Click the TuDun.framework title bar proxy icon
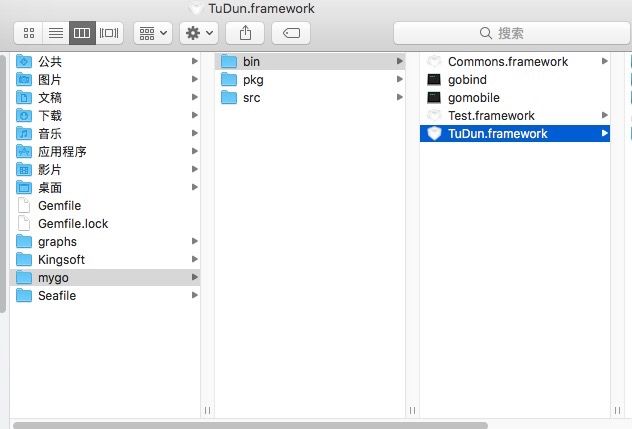 pos(195,8)
